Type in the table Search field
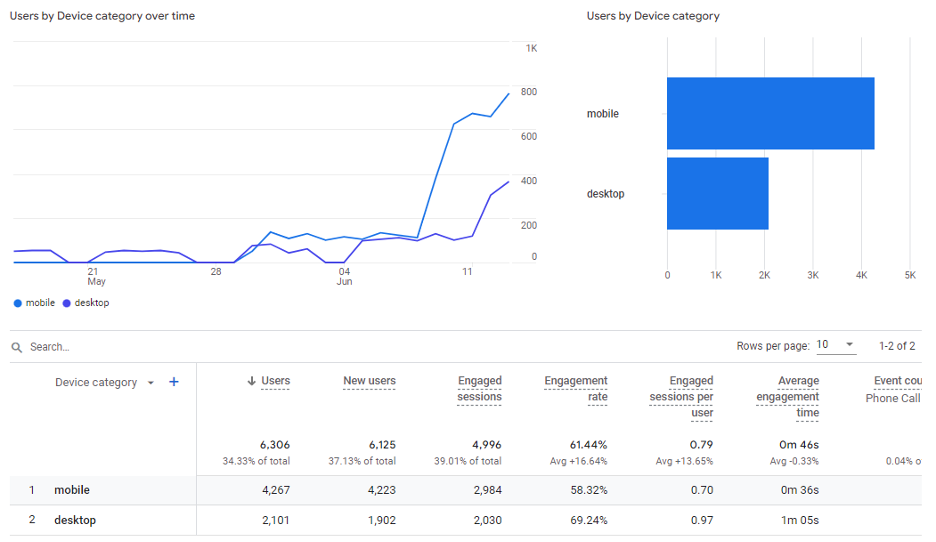This screenshot has height=542, width=936. (x=200, y=347)
